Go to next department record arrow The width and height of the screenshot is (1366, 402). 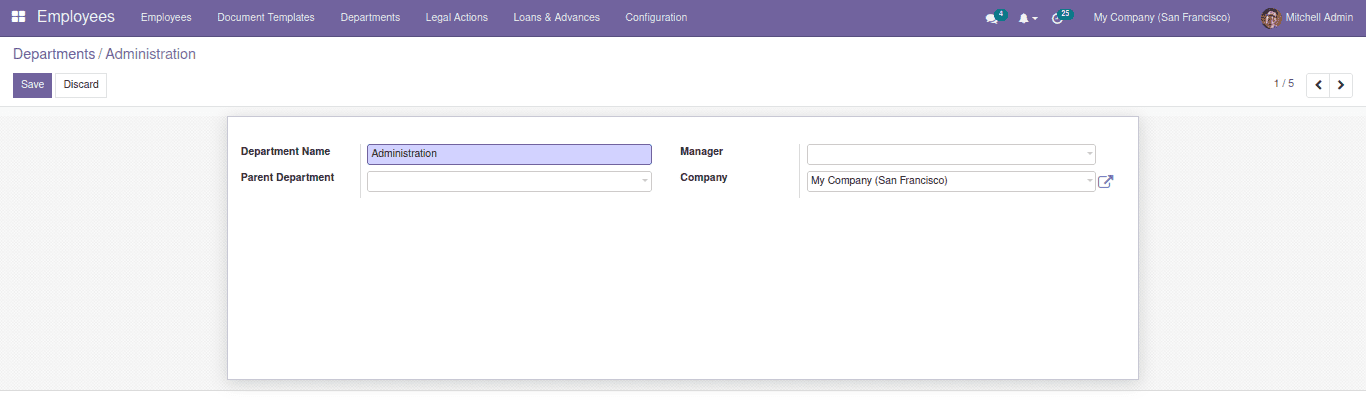1341,85
